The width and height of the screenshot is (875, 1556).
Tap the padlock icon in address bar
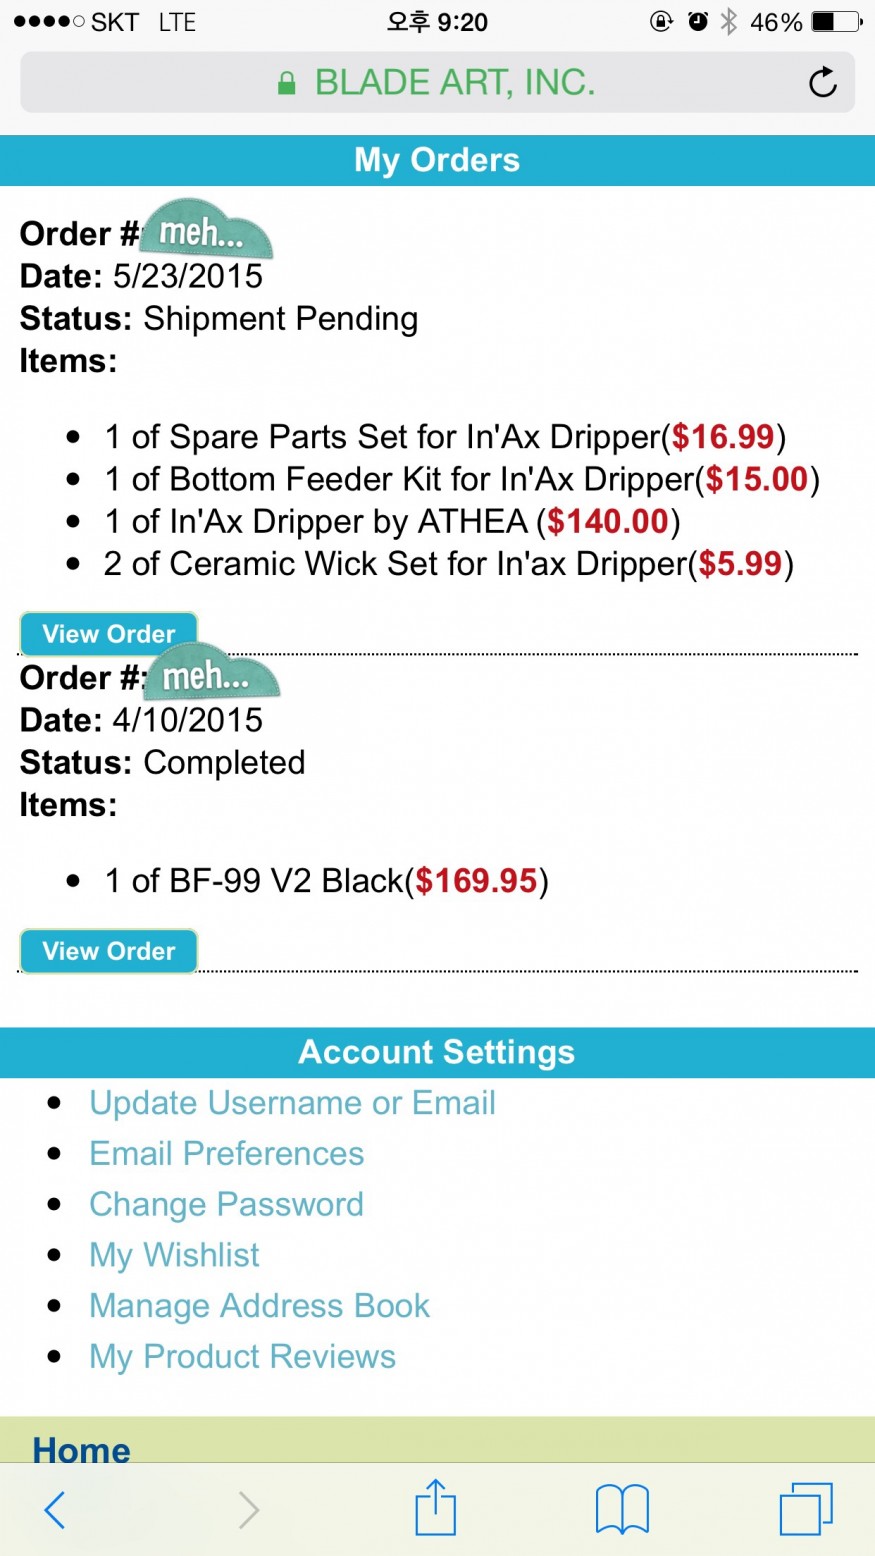(287, 83)
